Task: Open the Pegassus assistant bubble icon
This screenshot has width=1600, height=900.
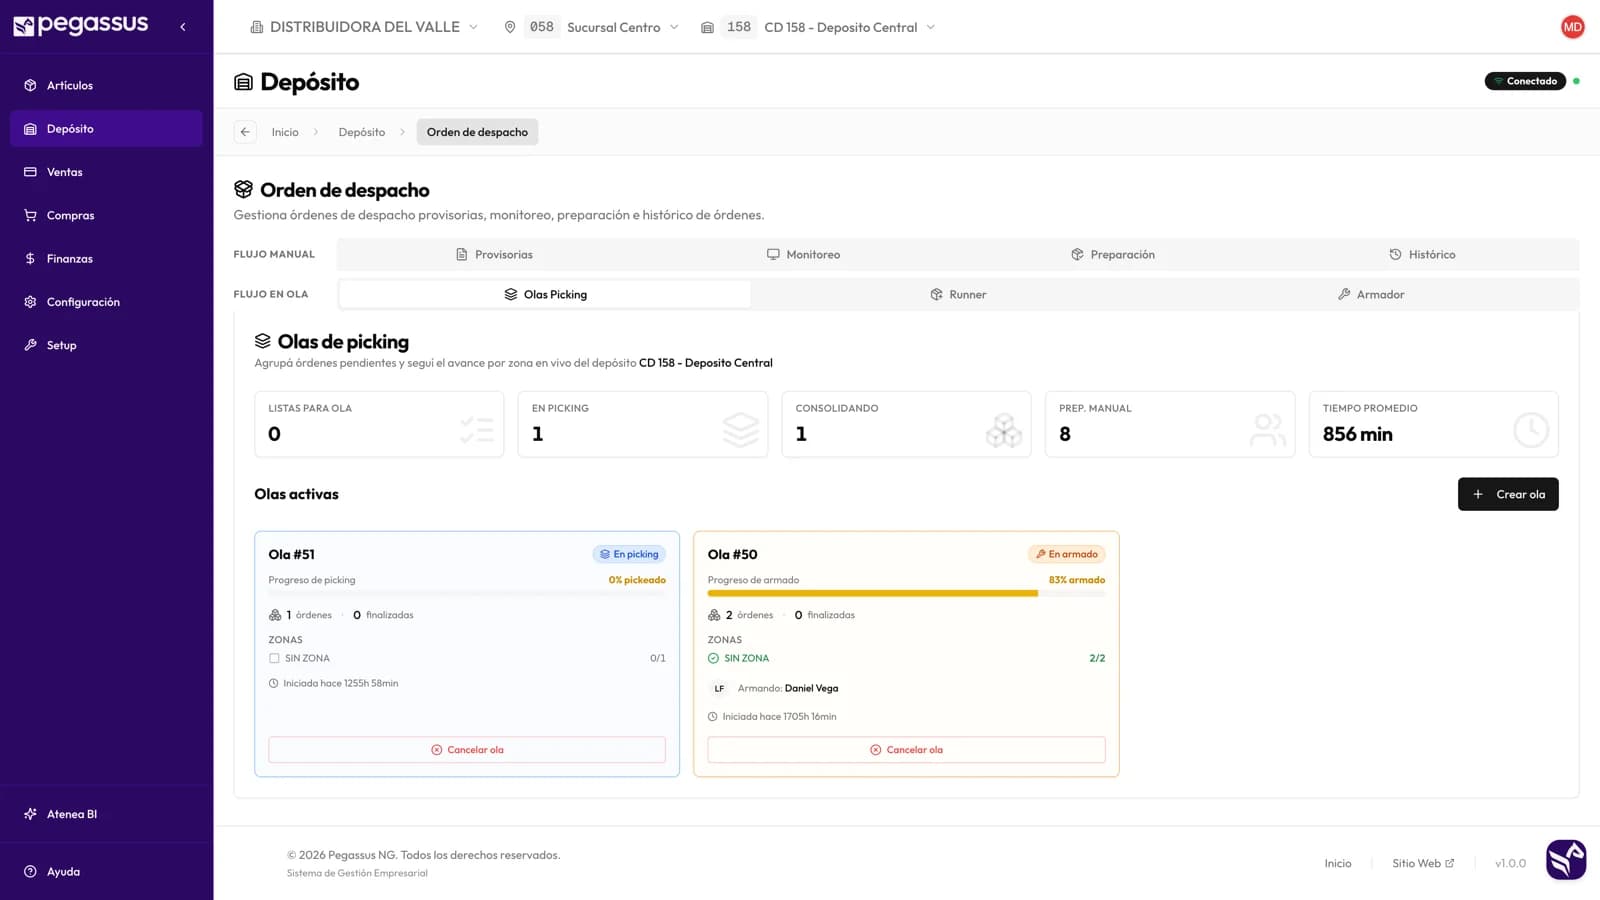Action: pos(1566,859)
